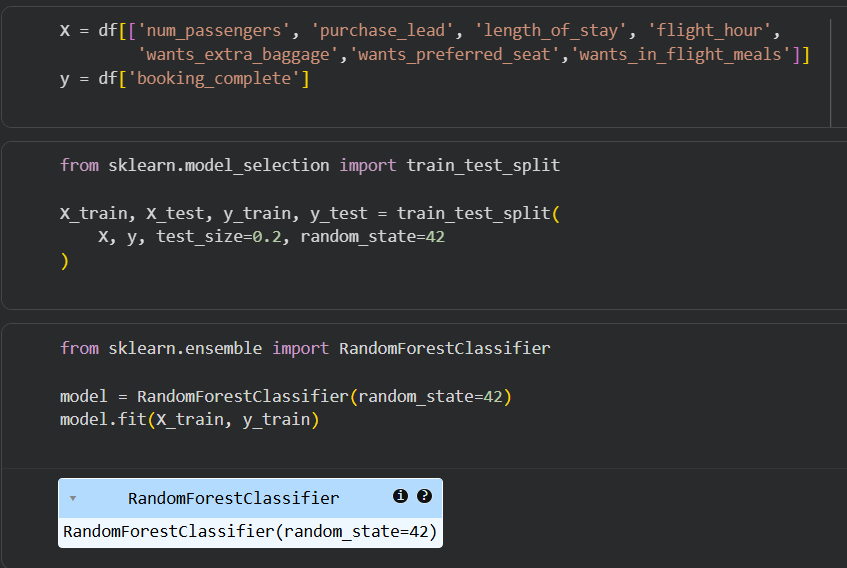
Task: Click random_state=42 in train_test_split call
Action: [x=372, y=237]
